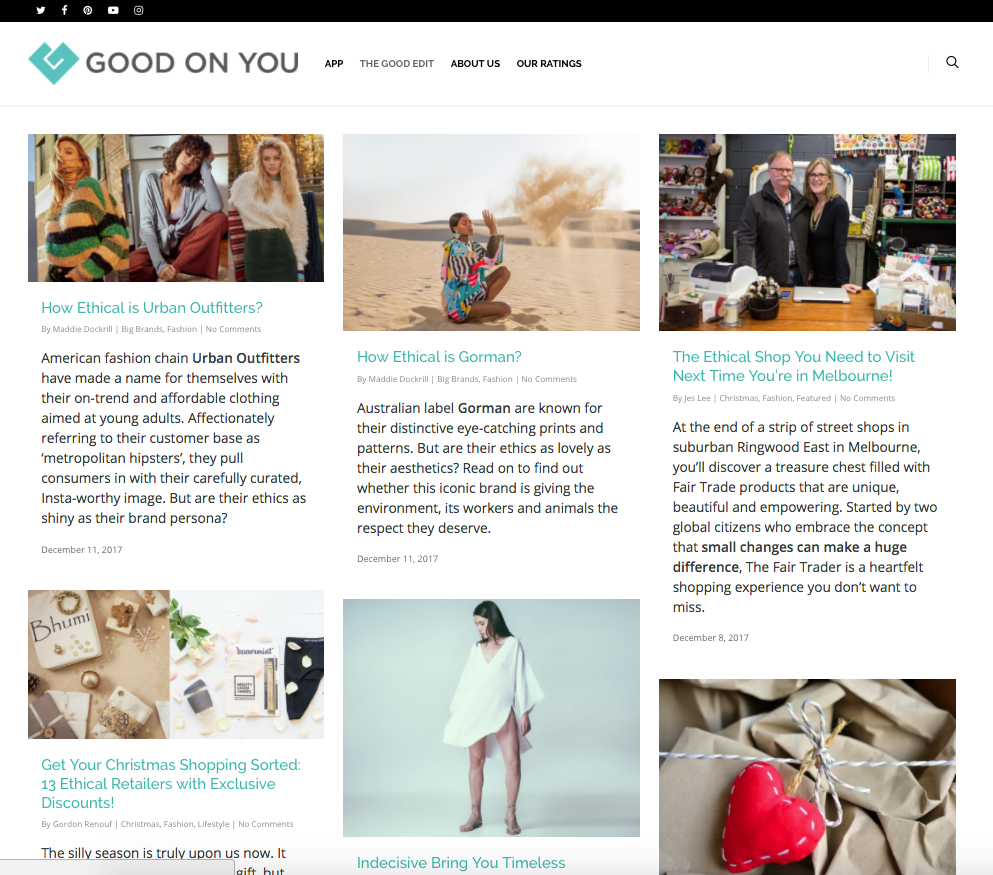Open the Pinterest social icon

(x=87, y=10)
